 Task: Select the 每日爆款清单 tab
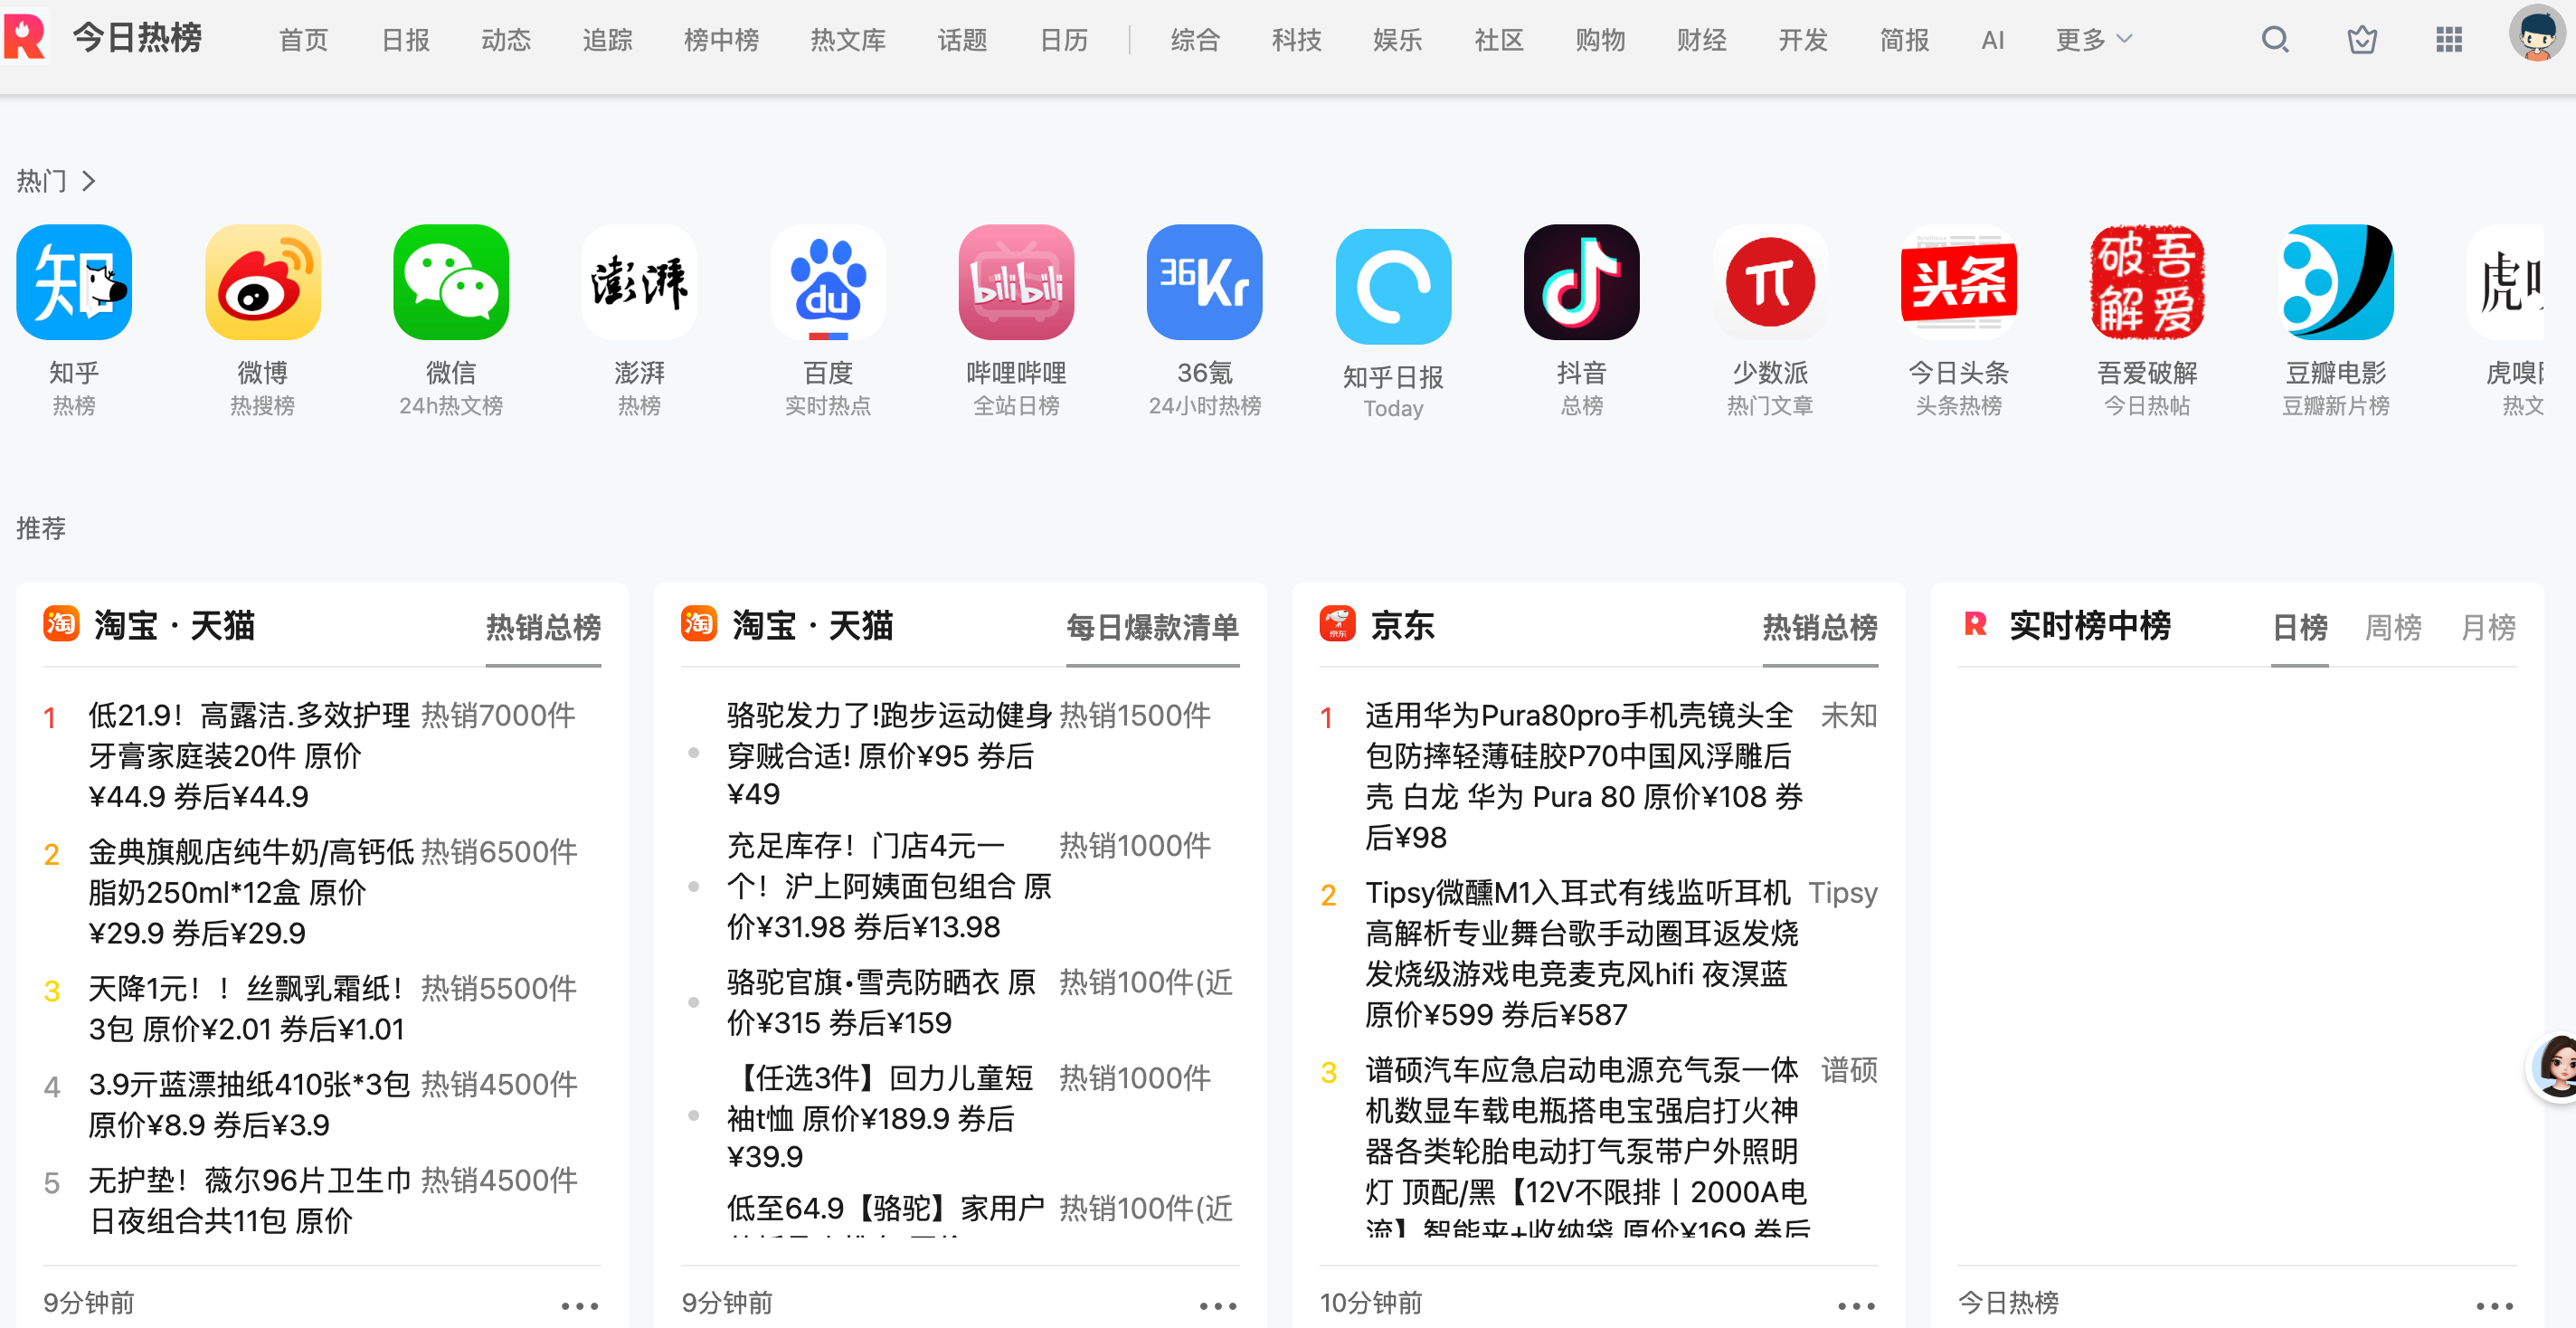tap(1153, 627)
